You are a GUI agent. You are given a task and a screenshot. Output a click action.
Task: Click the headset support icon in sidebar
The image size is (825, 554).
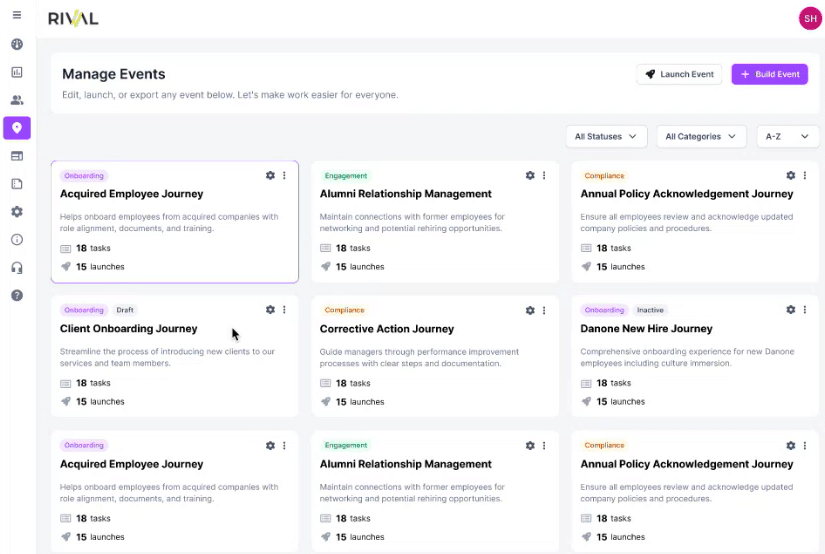17,268
